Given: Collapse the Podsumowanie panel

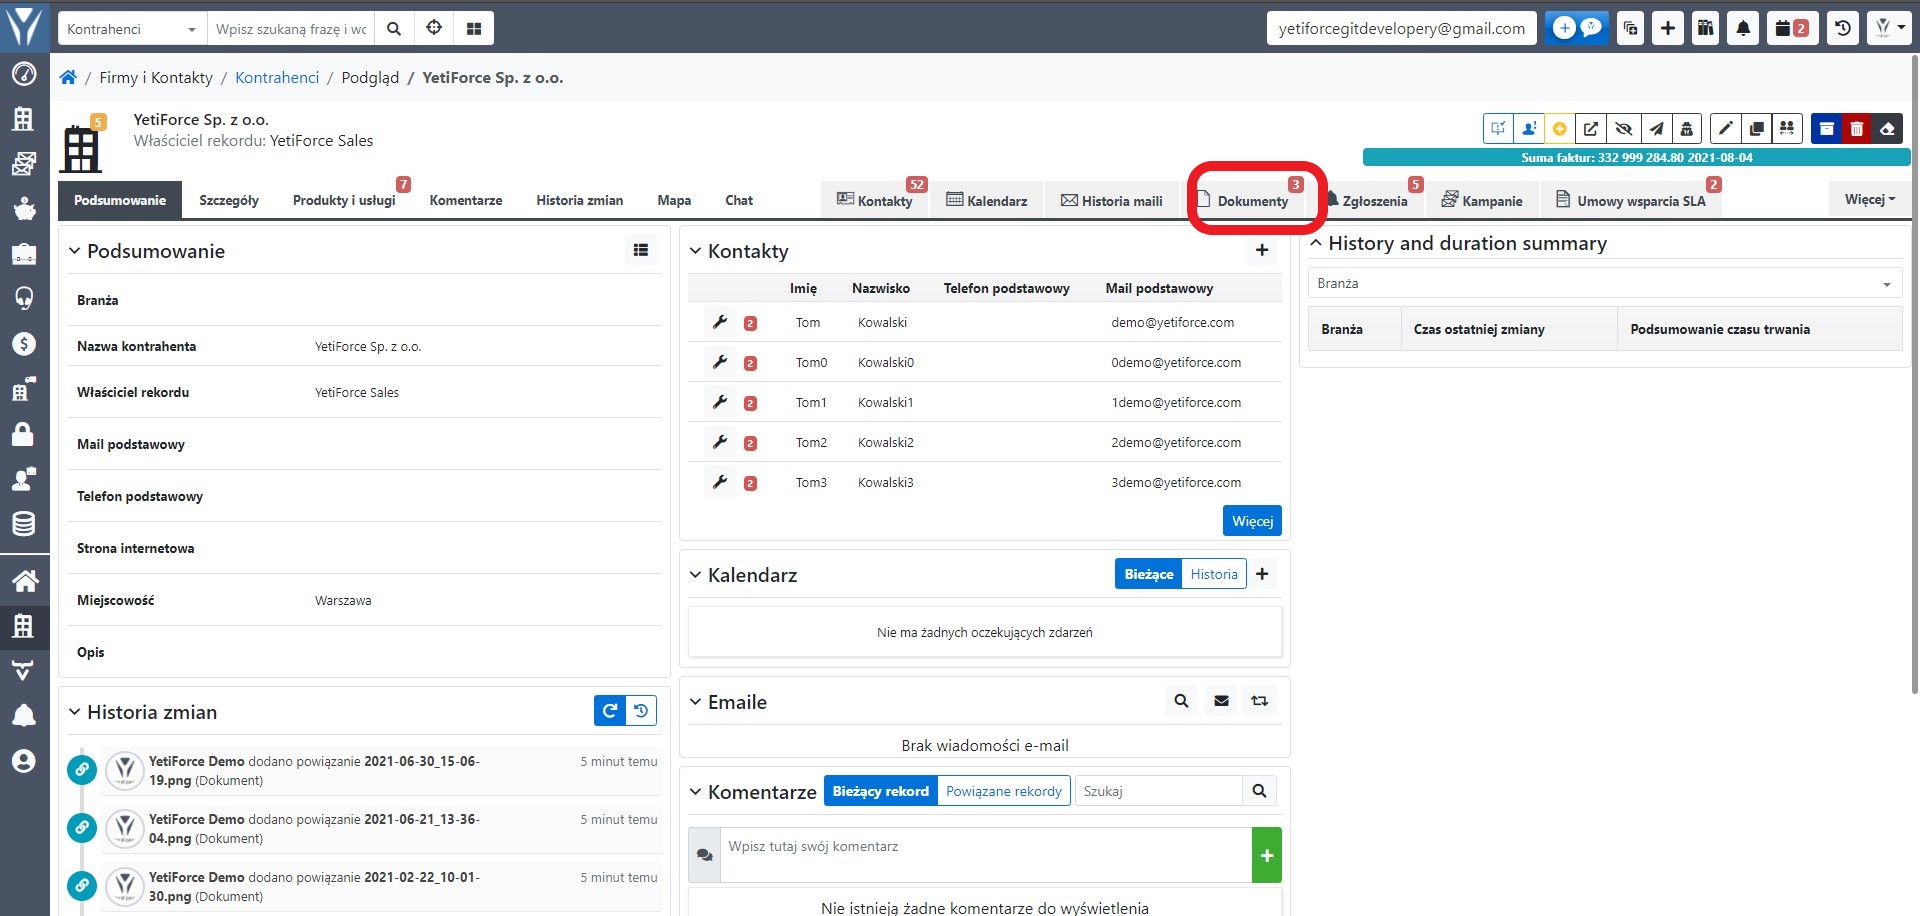Looking at the screenshot, I should tap(74, 251).
